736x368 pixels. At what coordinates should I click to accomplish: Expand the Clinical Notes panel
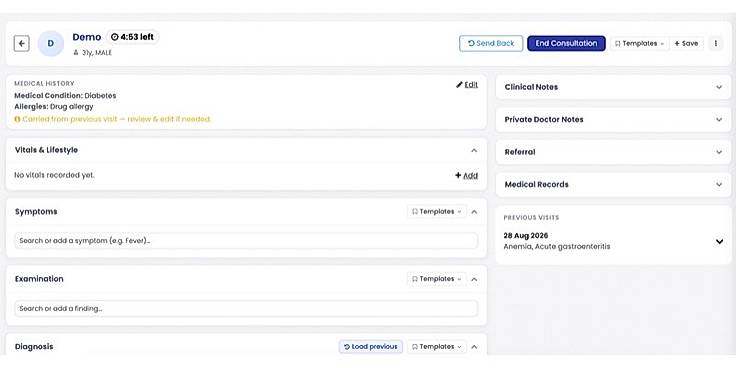coord(613,87)
